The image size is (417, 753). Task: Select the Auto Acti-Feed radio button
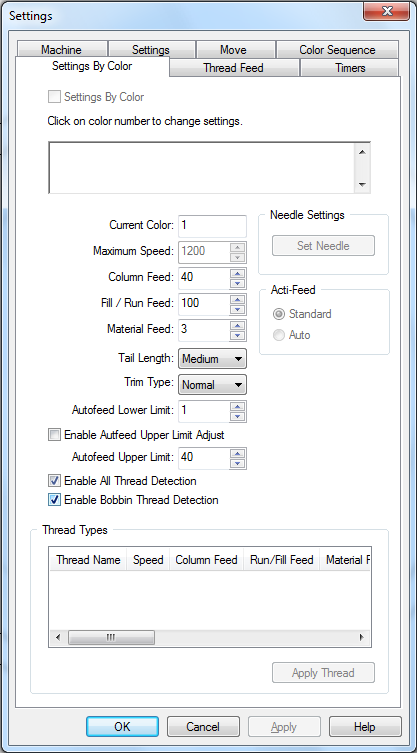click(x=279, y=335)
